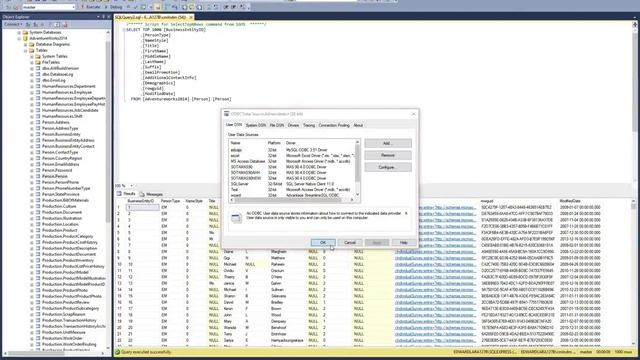640x360 pixels.
Task: Click the Production.Culture table icon
Action: 38,206
